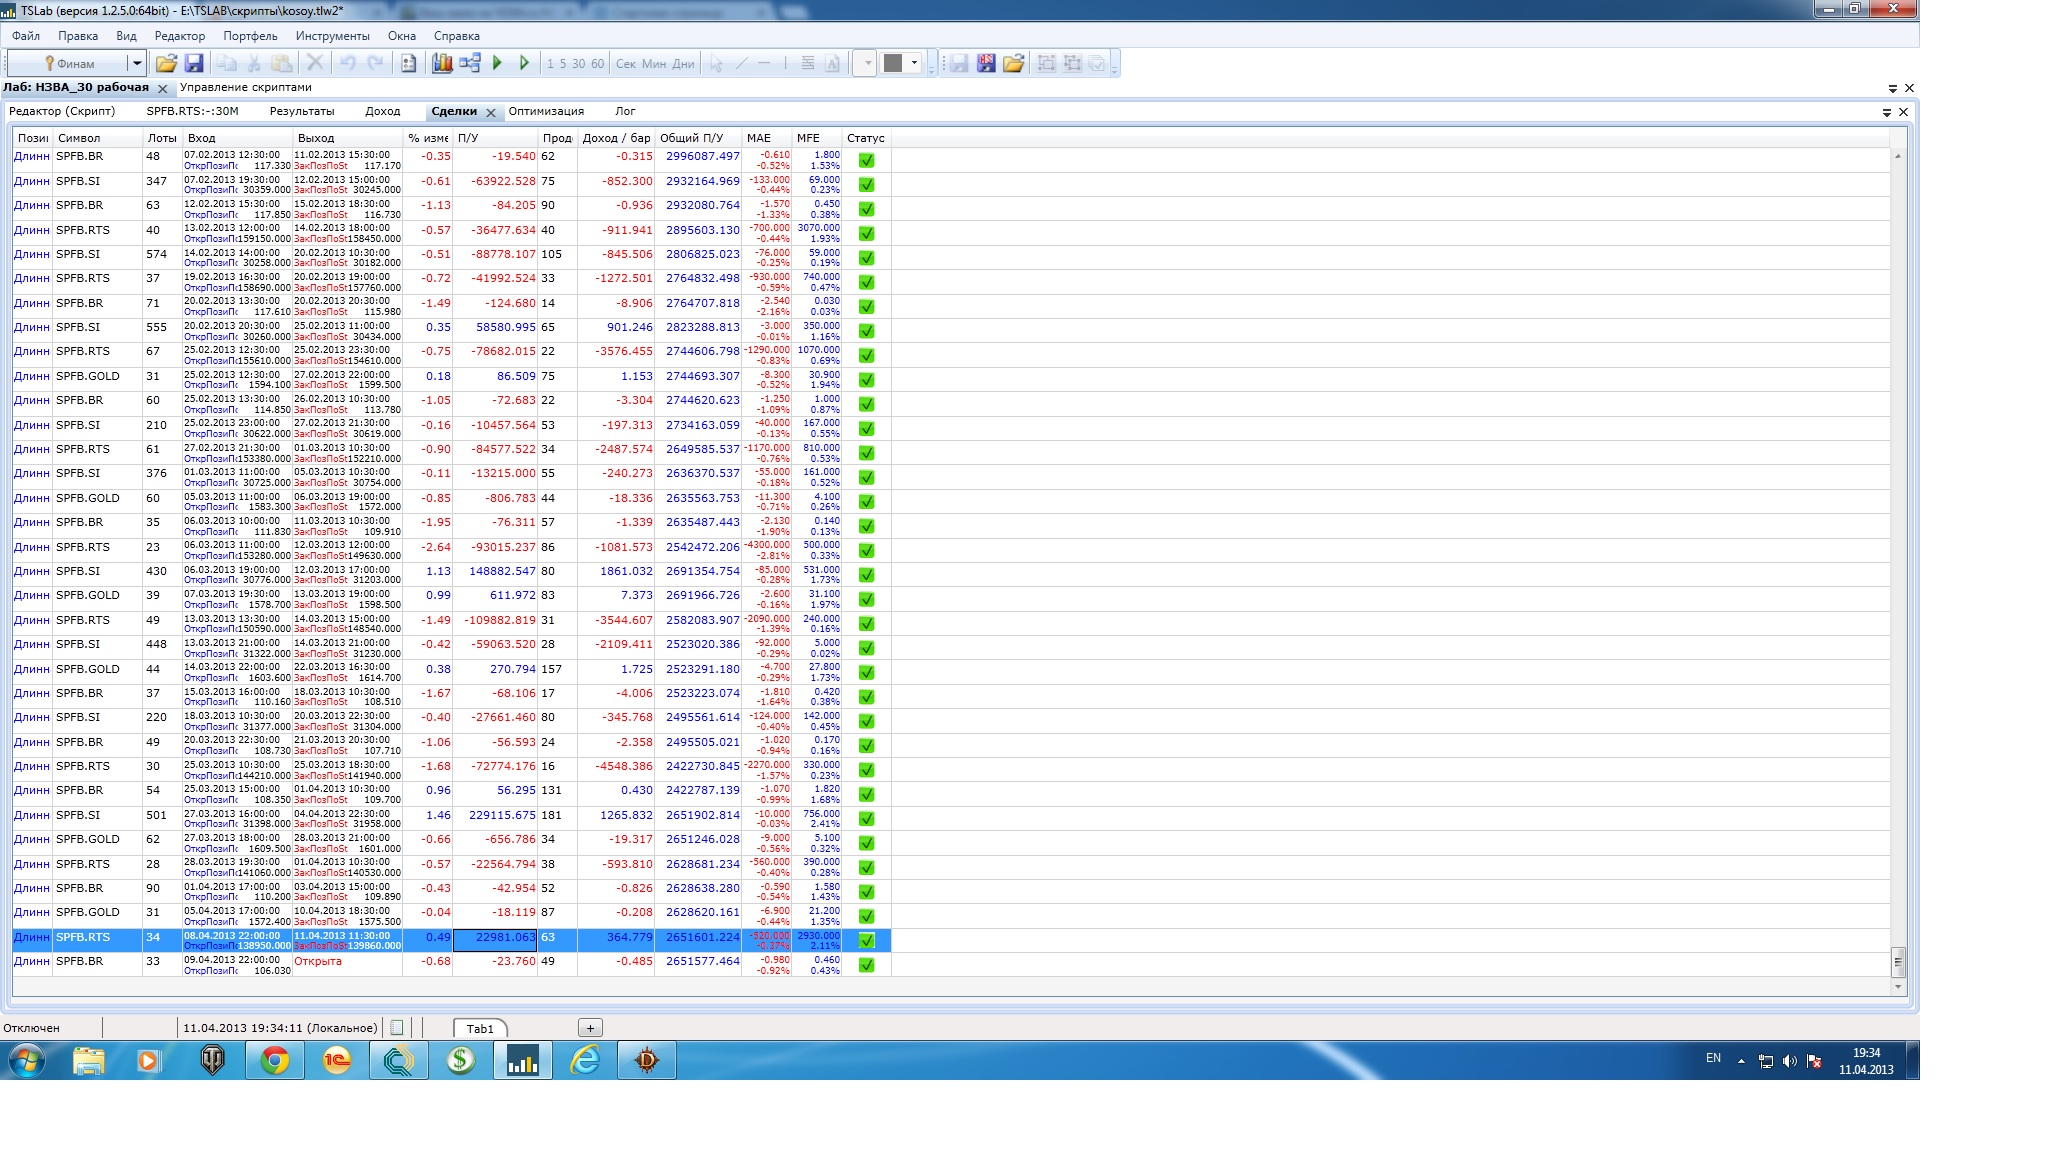Click the bar chart toolbar icon
Image resolution: width=2060 pixels, height=1152 pixels.
pyautogui.click(x=442, y=63)
